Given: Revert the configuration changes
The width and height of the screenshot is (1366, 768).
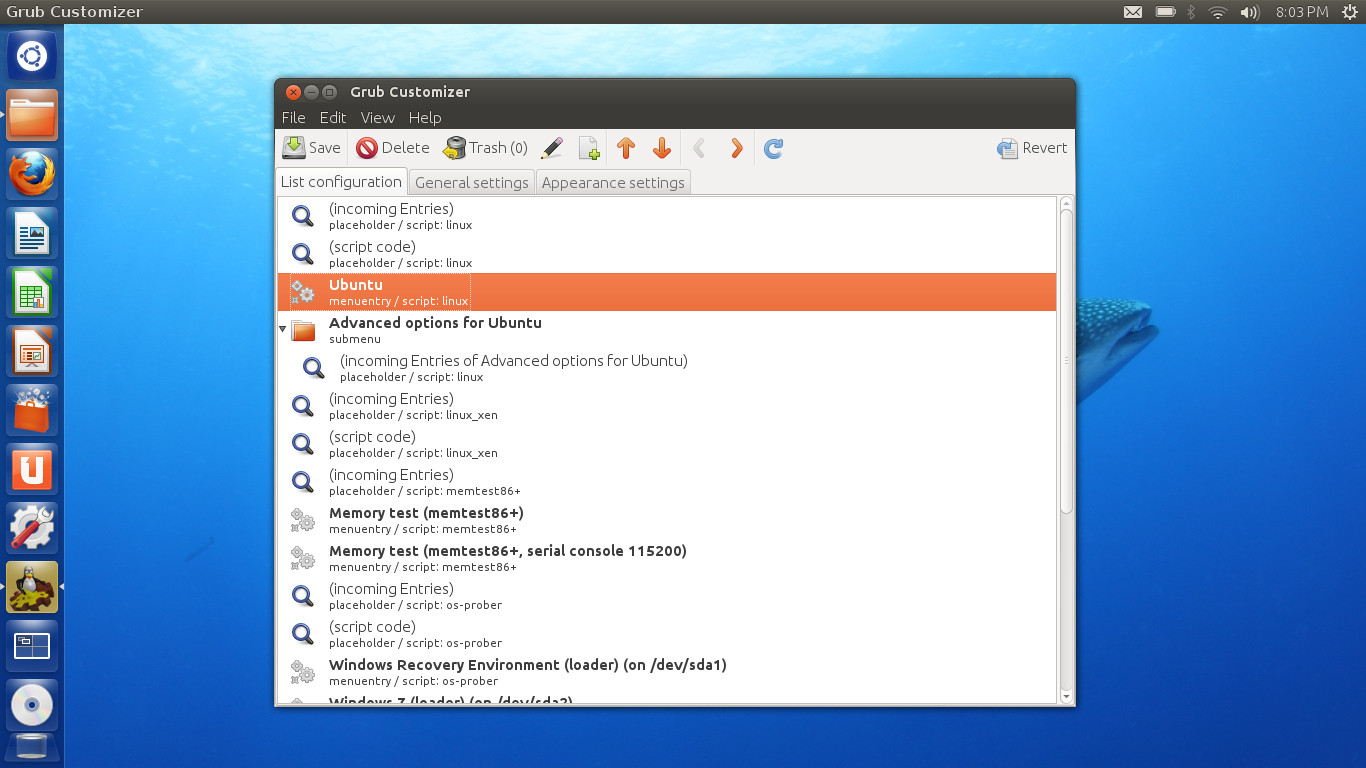Looking at the screenshot, I should point(1032,148).
